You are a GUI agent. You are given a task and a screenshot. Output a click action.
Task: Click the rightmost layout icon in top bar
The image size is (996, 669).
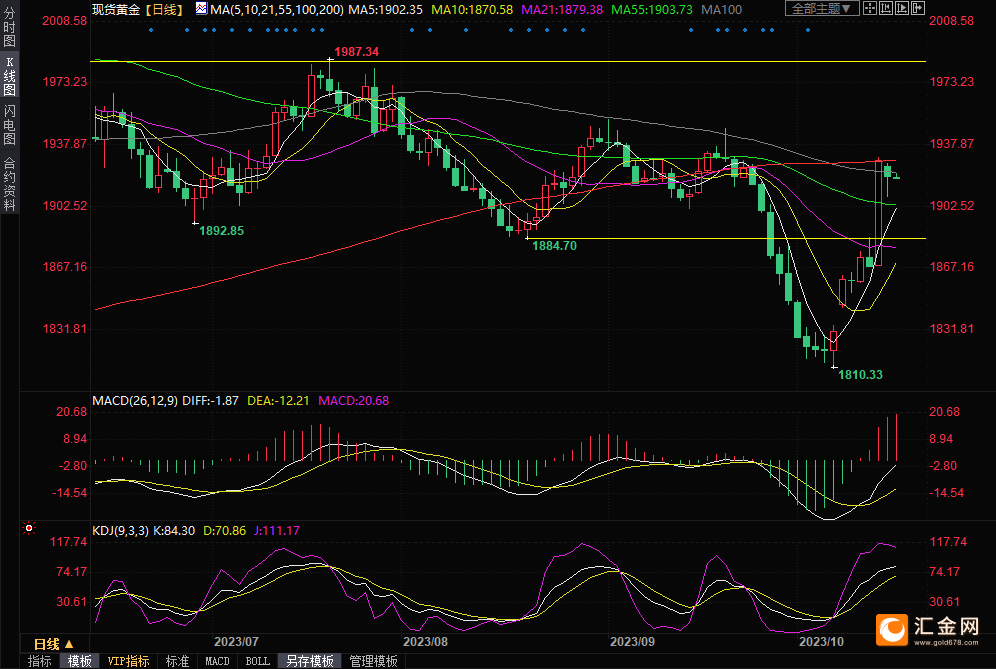coord(919,8)
